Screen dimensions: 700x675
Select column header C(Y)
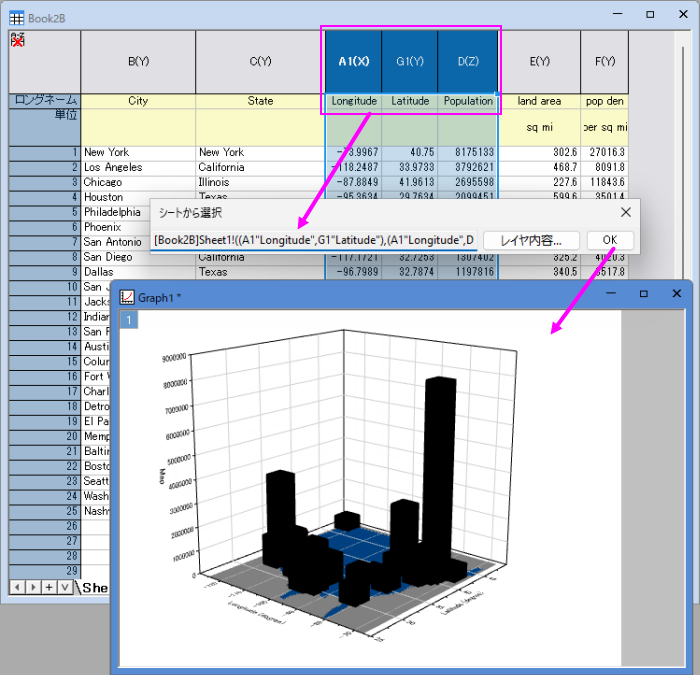click(x=260, y=62)
